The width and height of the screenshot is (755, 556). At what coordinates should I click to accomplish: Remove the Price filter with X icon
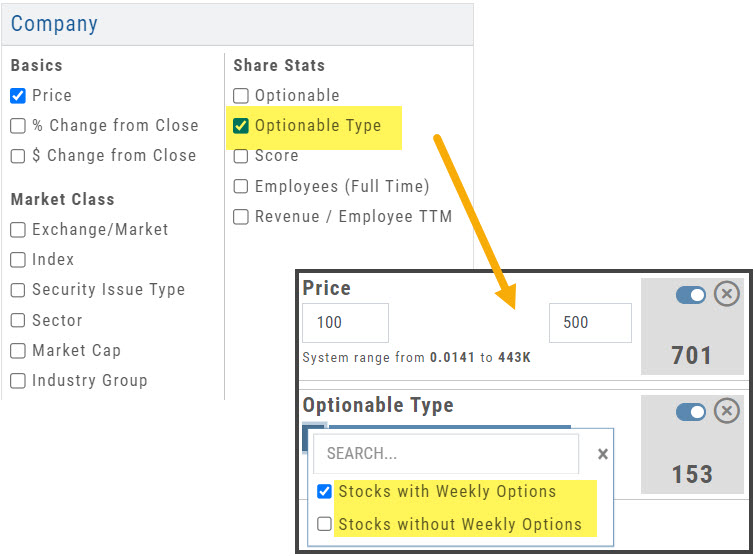pos(727,294)
